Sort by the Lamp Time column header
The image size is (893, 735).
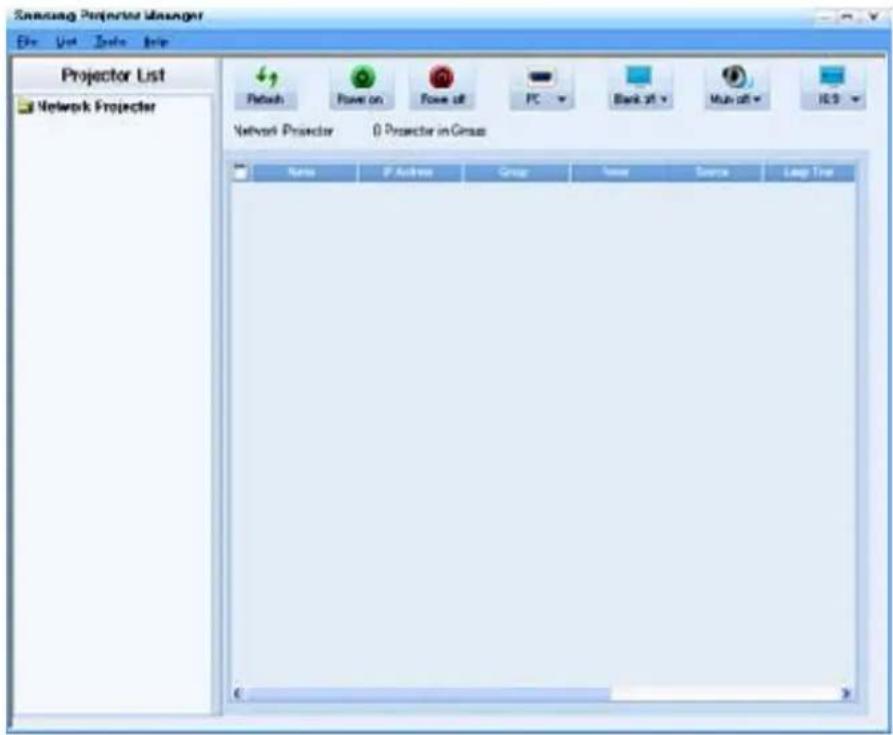point(809,172)
